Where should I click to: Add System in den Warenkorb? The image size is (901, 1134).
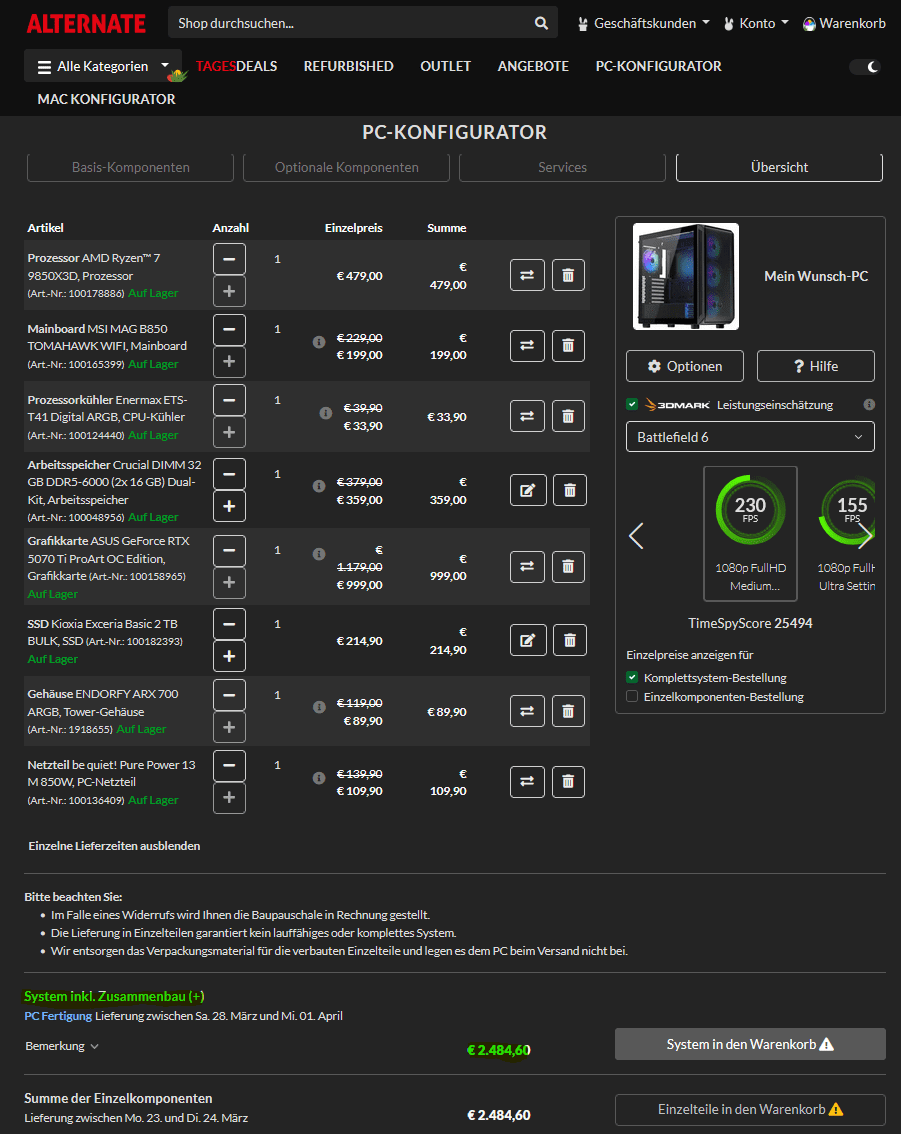click(750, 1044)
